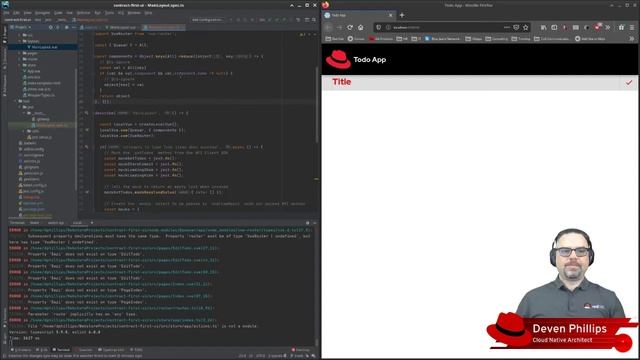The height and width of the screenshot is (360, 640).
Task: Open the vertical Project side tab
Action: (x=4, y=35)
